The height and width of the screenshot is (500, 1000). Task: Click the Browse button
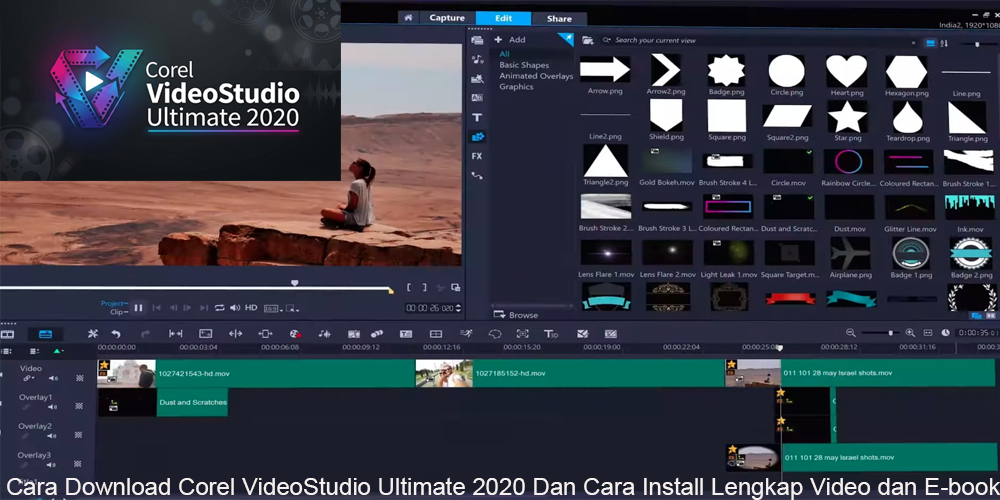(516, 315)
